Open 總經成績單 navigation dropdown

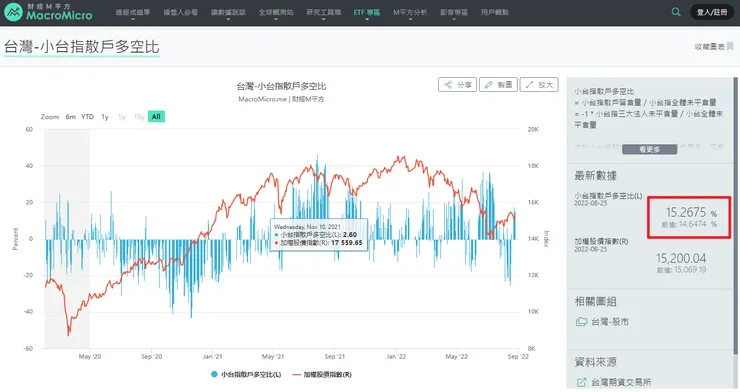pyautogui.click(x=133, y=13)
